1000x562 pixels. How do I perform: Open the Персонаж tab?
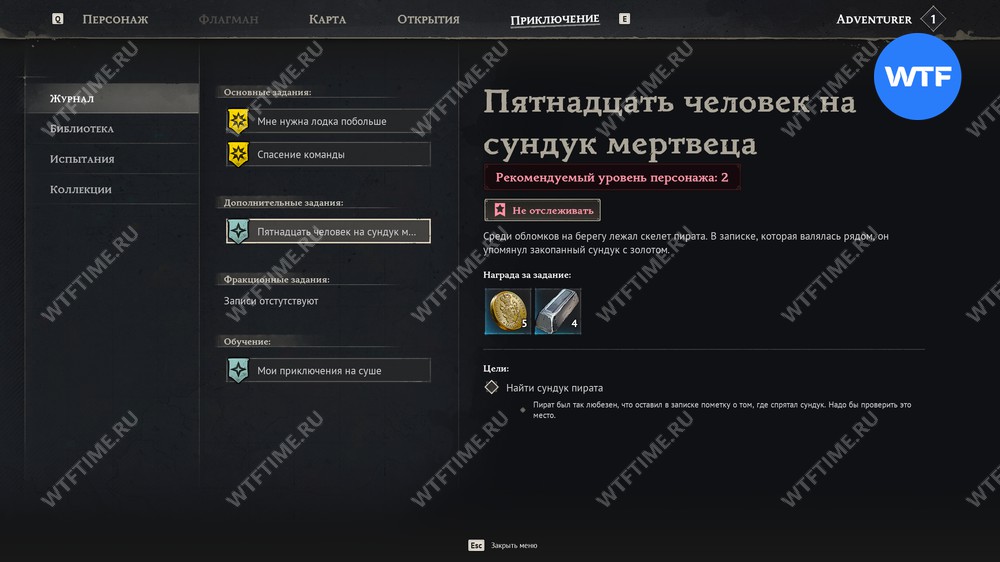[115, 19]
